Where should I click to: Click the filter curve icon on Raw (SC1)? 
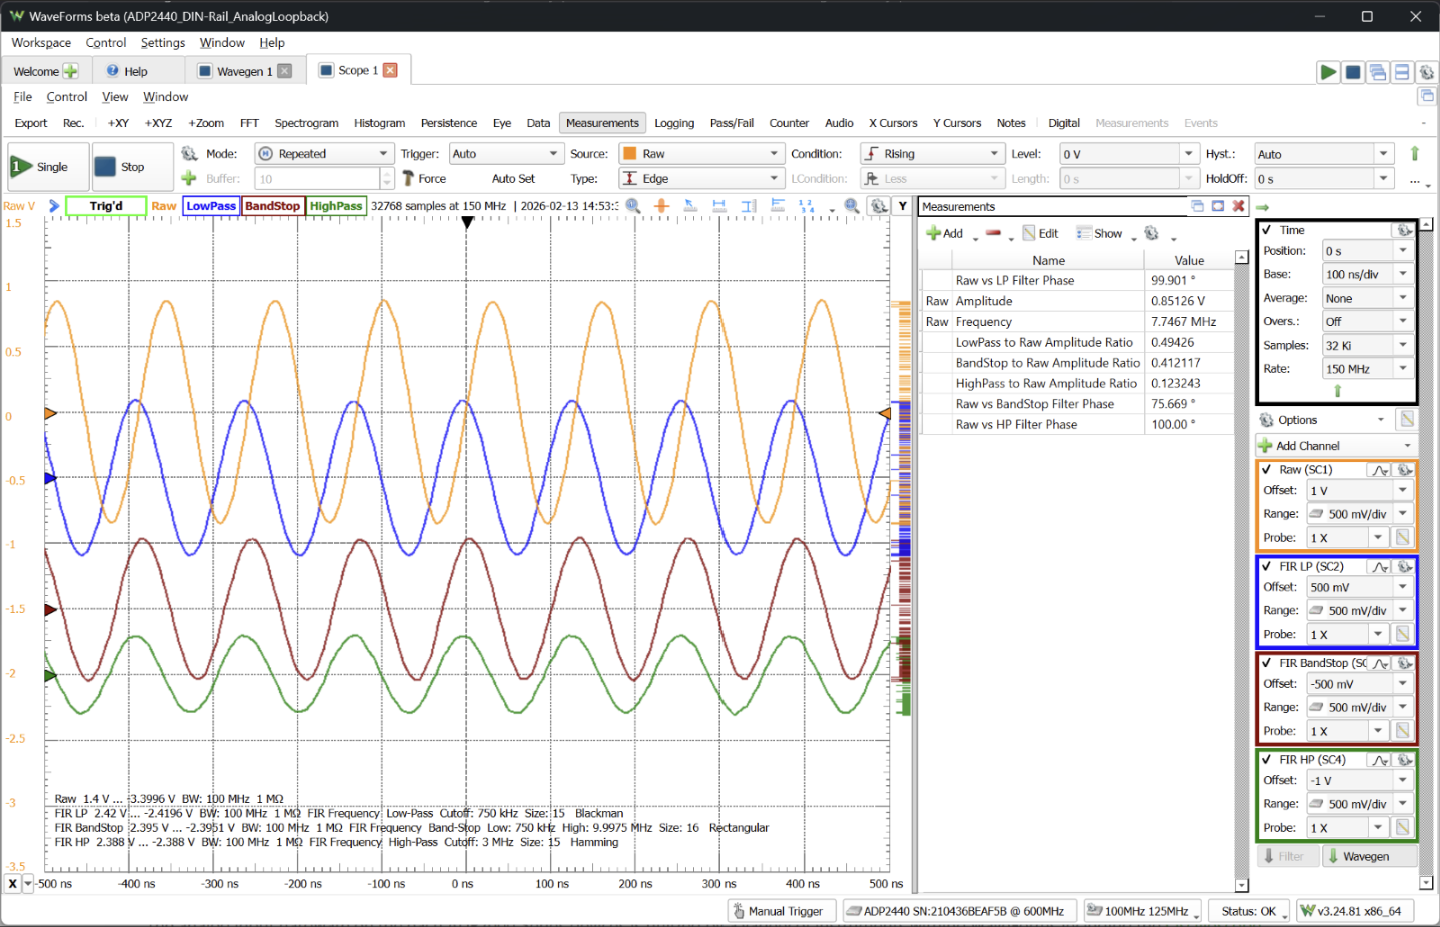(1381, 470)
